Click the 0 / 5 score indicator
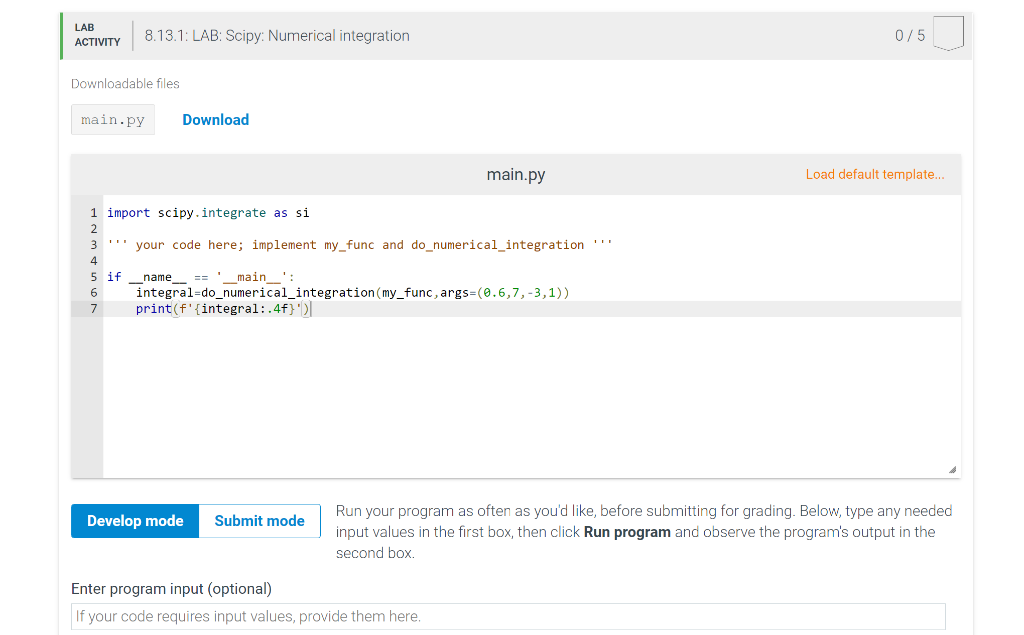This screenshot has width=1024, height=635. coord(912,35)
